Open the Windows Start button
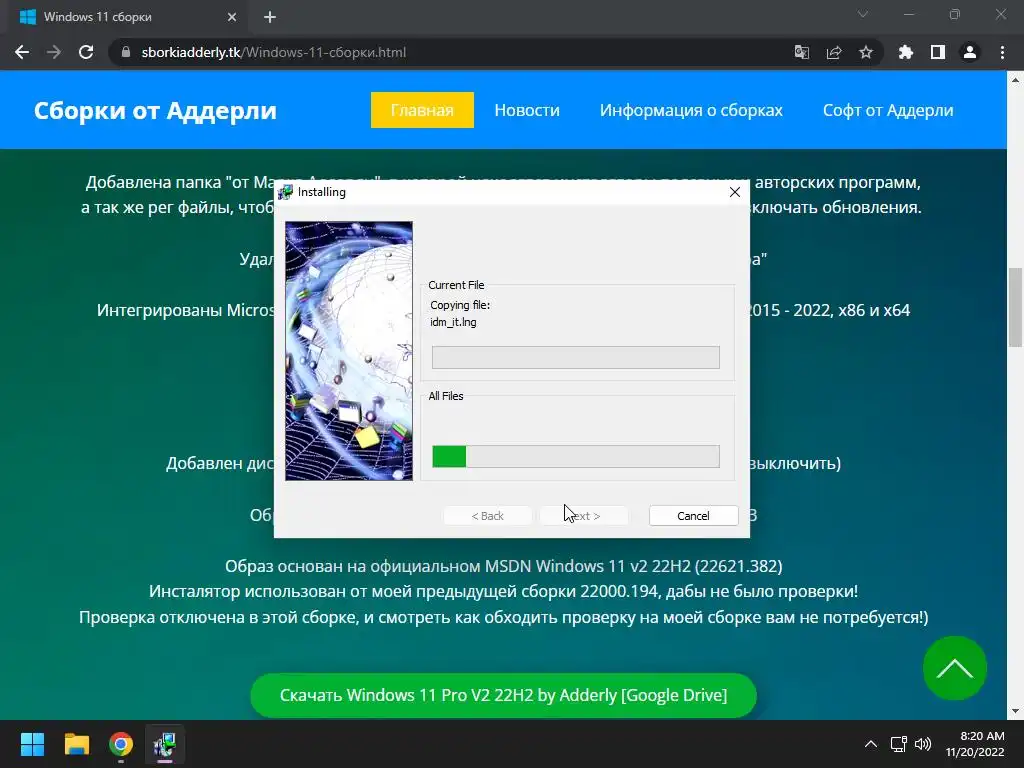Screen dimensions: 1024x768 click(33, 744)
